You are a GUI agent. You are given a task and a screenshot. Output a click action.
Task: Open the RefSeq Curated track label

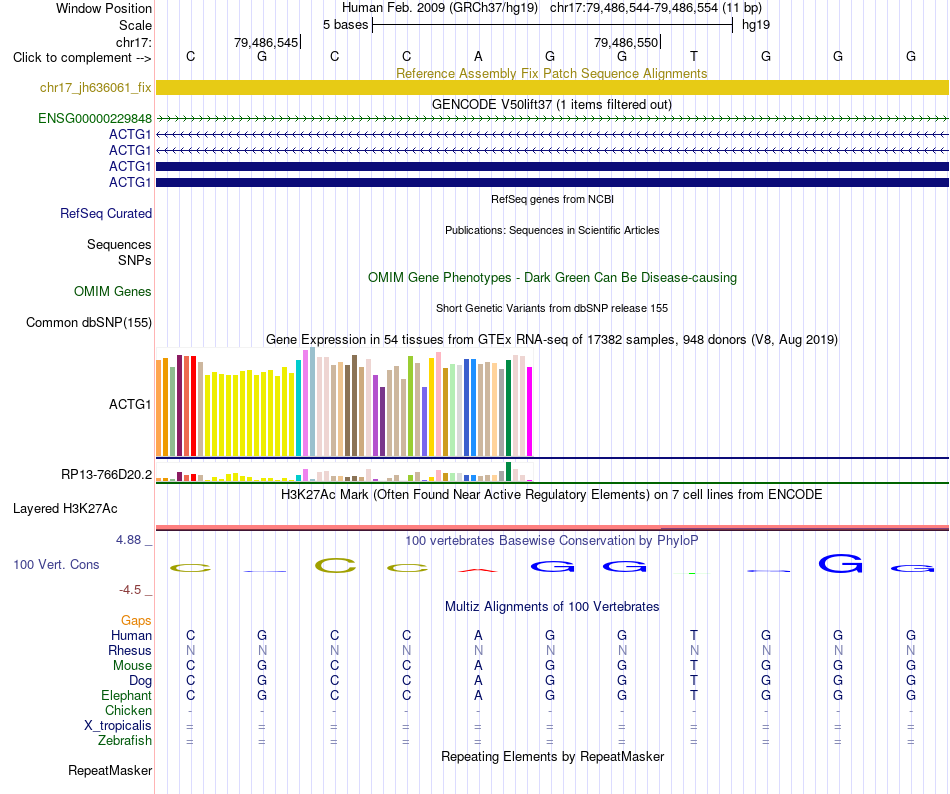click(106, 213)
